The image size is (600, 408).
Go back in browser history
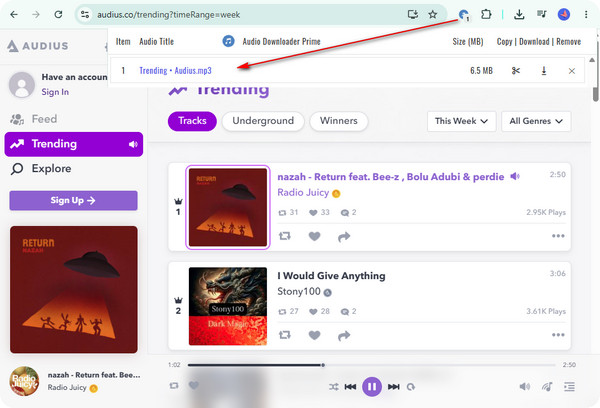[14, 15]
